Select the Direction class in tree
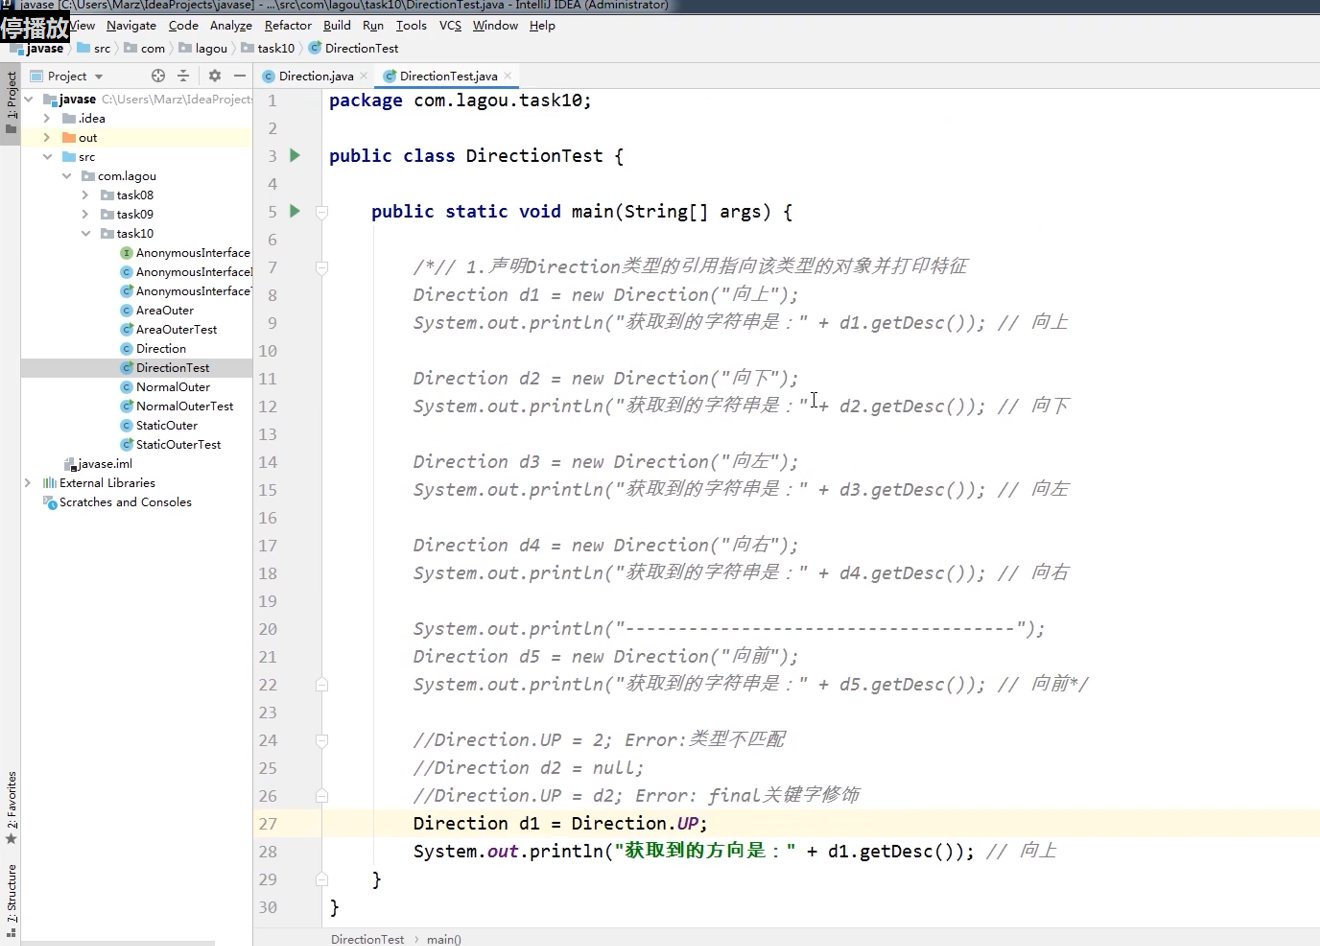 pos(160,349)
